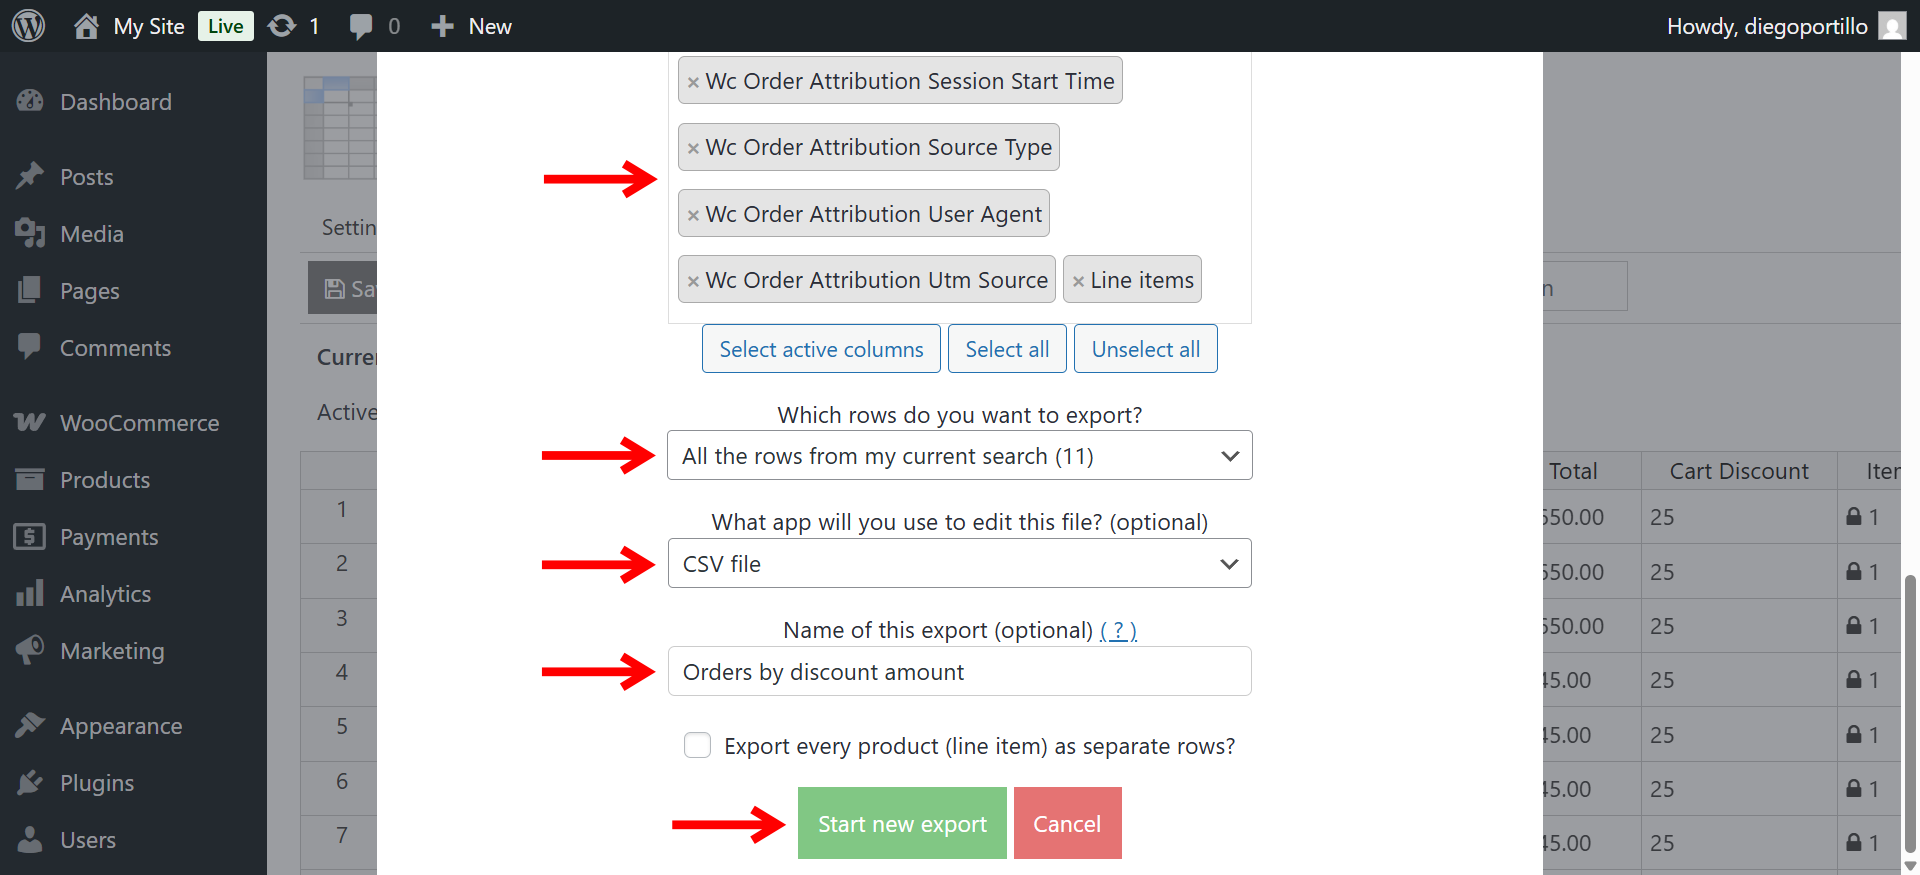Open the WordPress logo menu in the admin bar
Screen dimensions: 1920x875
pos(28,26)
